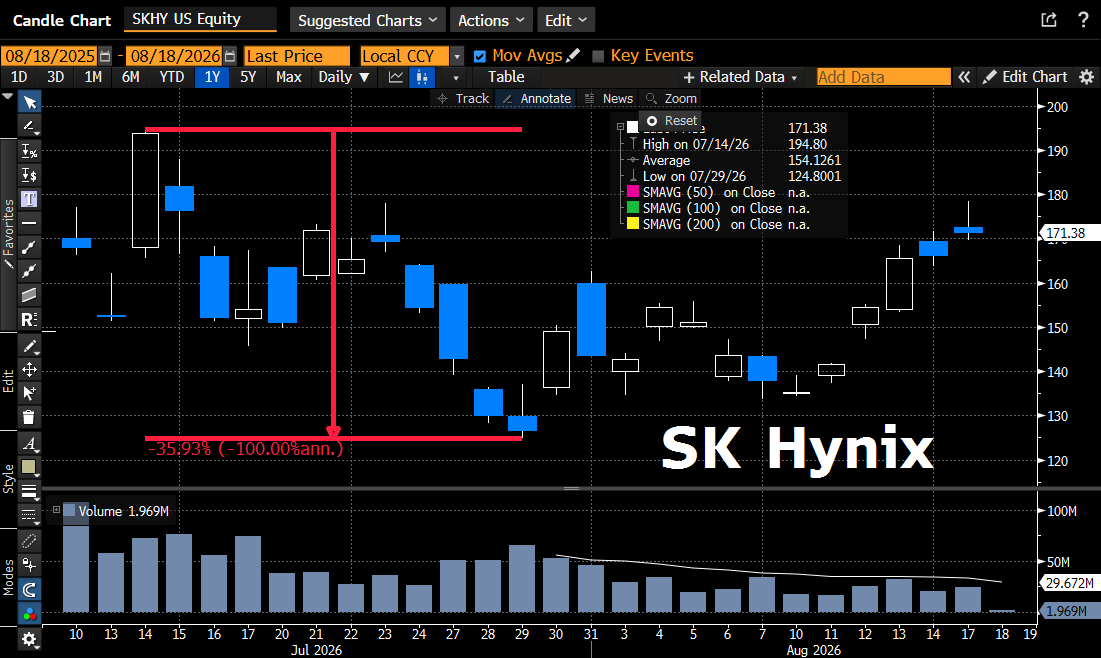Open the Actions dropdown menu
This screenshot has height=658, width=1101.
click(x=491, y=20)
